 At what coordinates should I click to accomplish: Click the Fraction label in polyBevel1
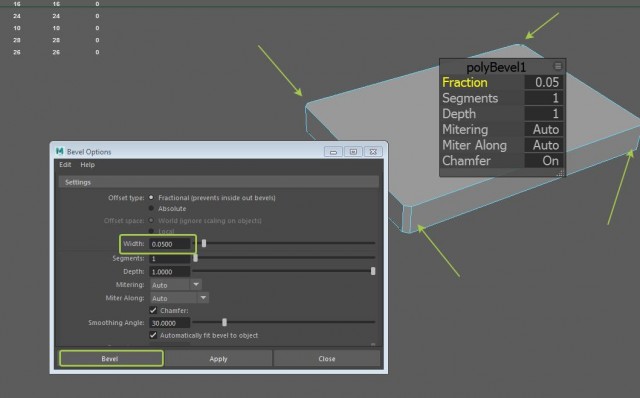pos(465,82)
